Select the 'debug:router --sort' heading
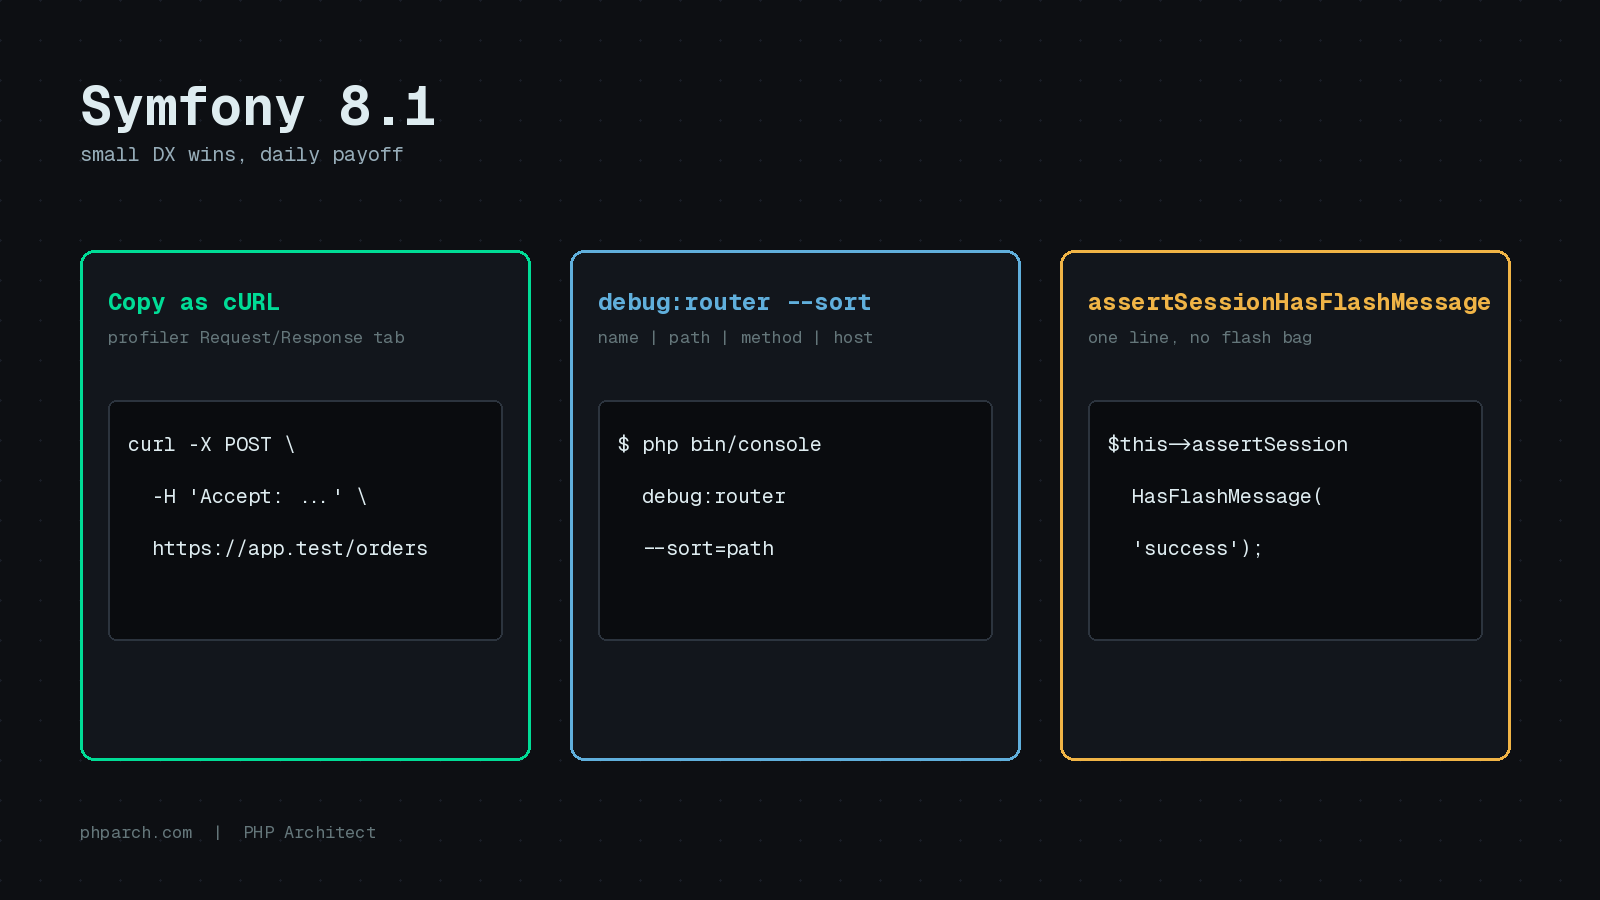This screenshot has height=900, width=1600. pyautogui.click(x=735, y=302)
